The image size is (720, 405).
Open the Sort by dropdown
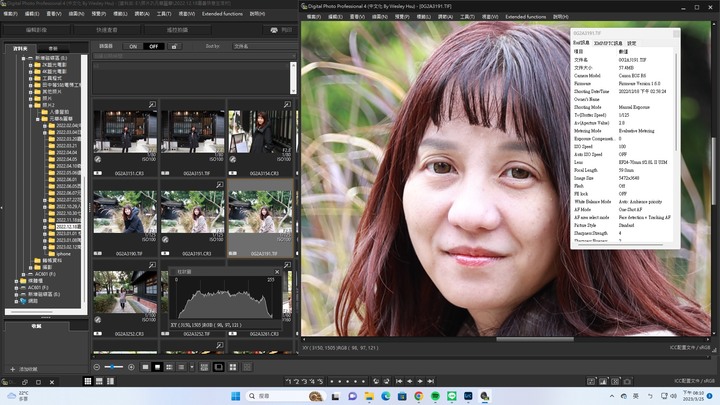[x=264, y=46]
